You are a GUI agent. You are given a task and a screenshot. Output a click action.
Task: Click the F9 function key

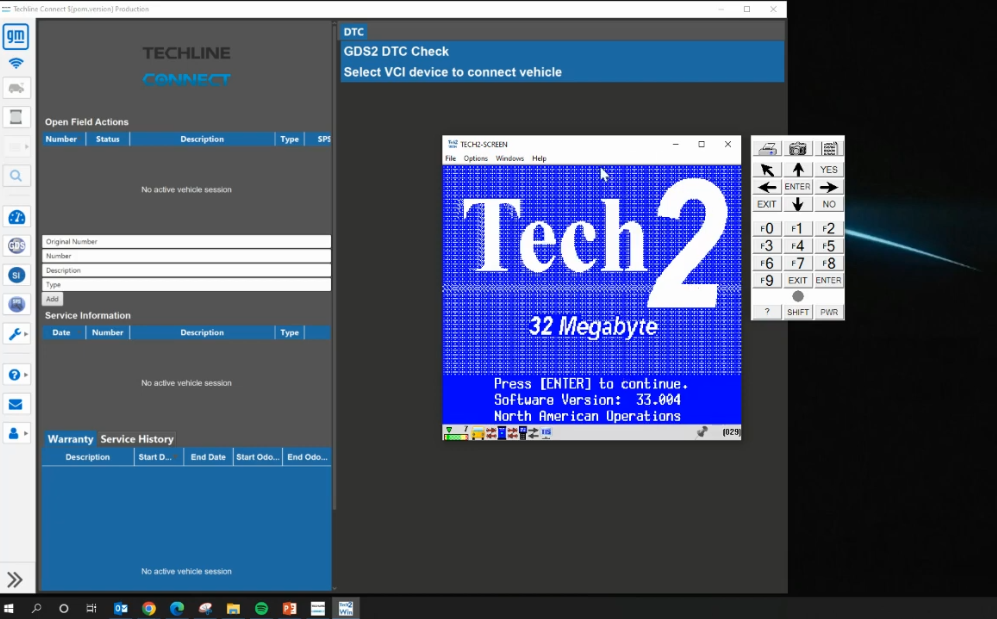767,280
